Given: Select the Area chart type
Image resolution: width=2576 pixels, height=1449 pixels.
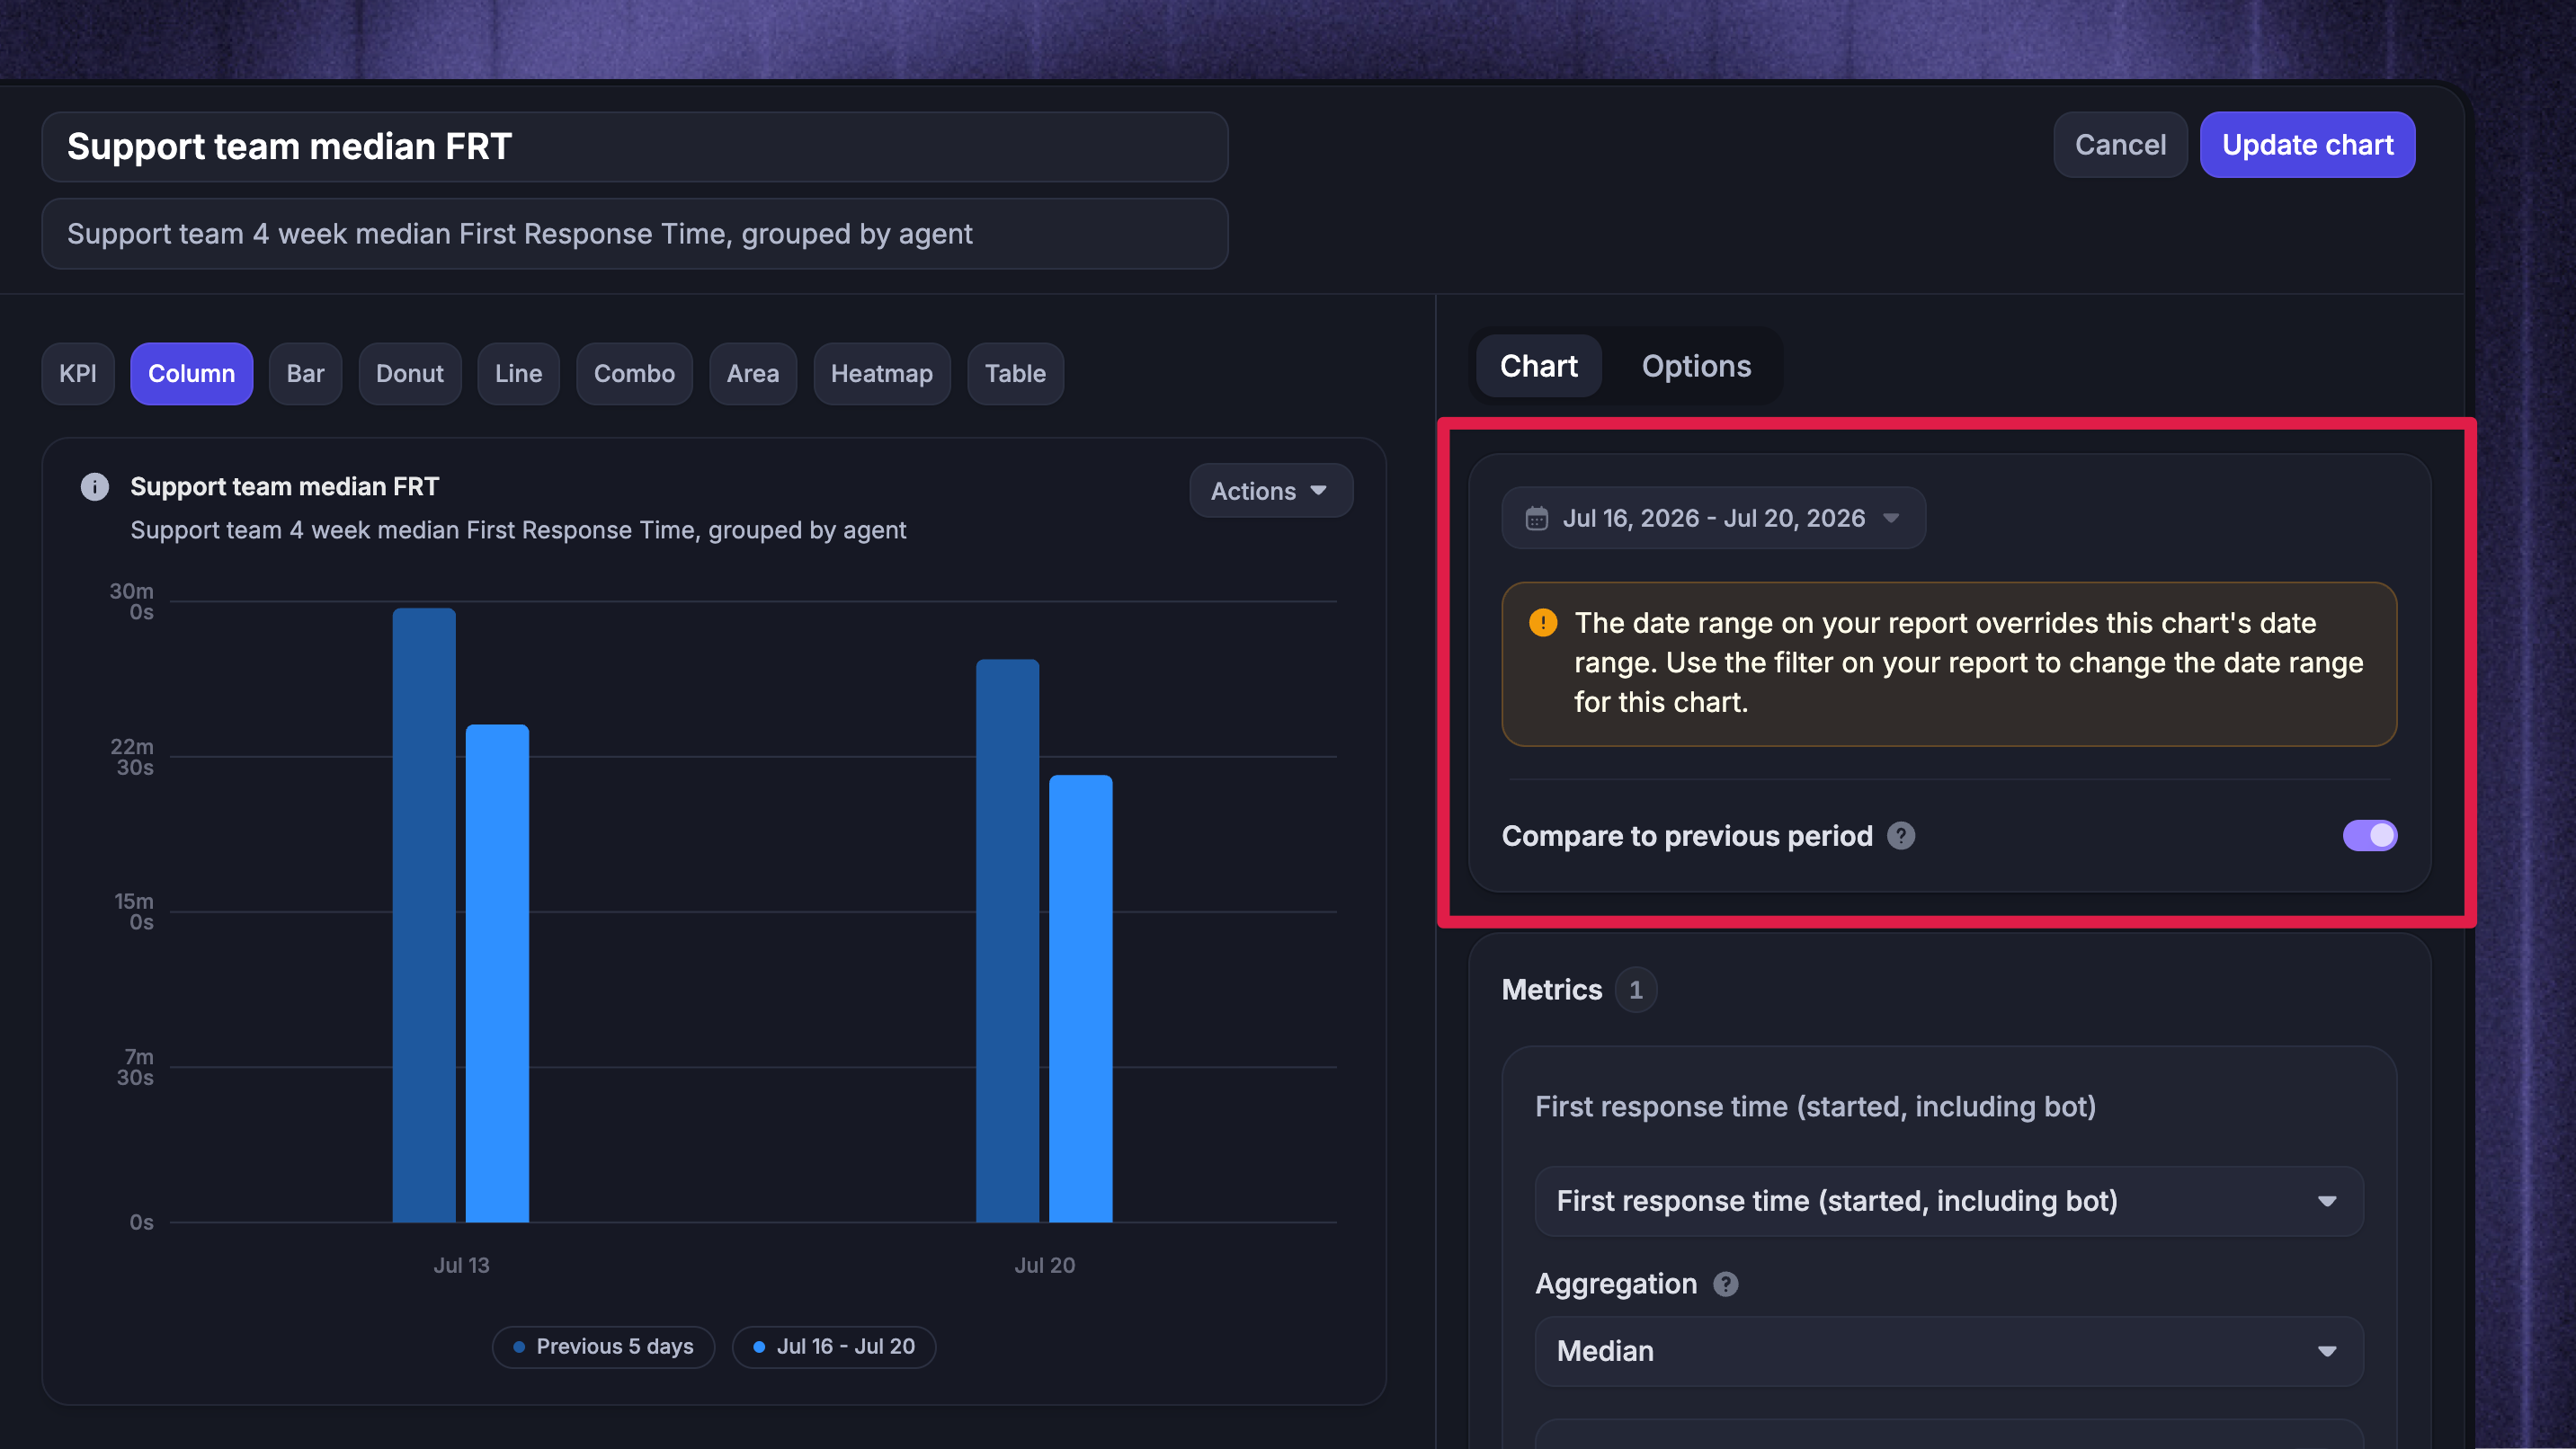Looking at the screenshot, I should tap(753, 374).
